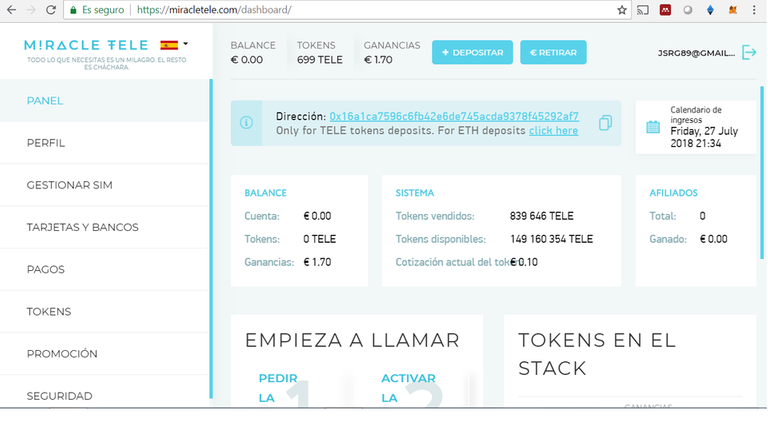Click the JSRG89@GMAIL account label
The image size is (768, 432).
(x=696, y=53)
